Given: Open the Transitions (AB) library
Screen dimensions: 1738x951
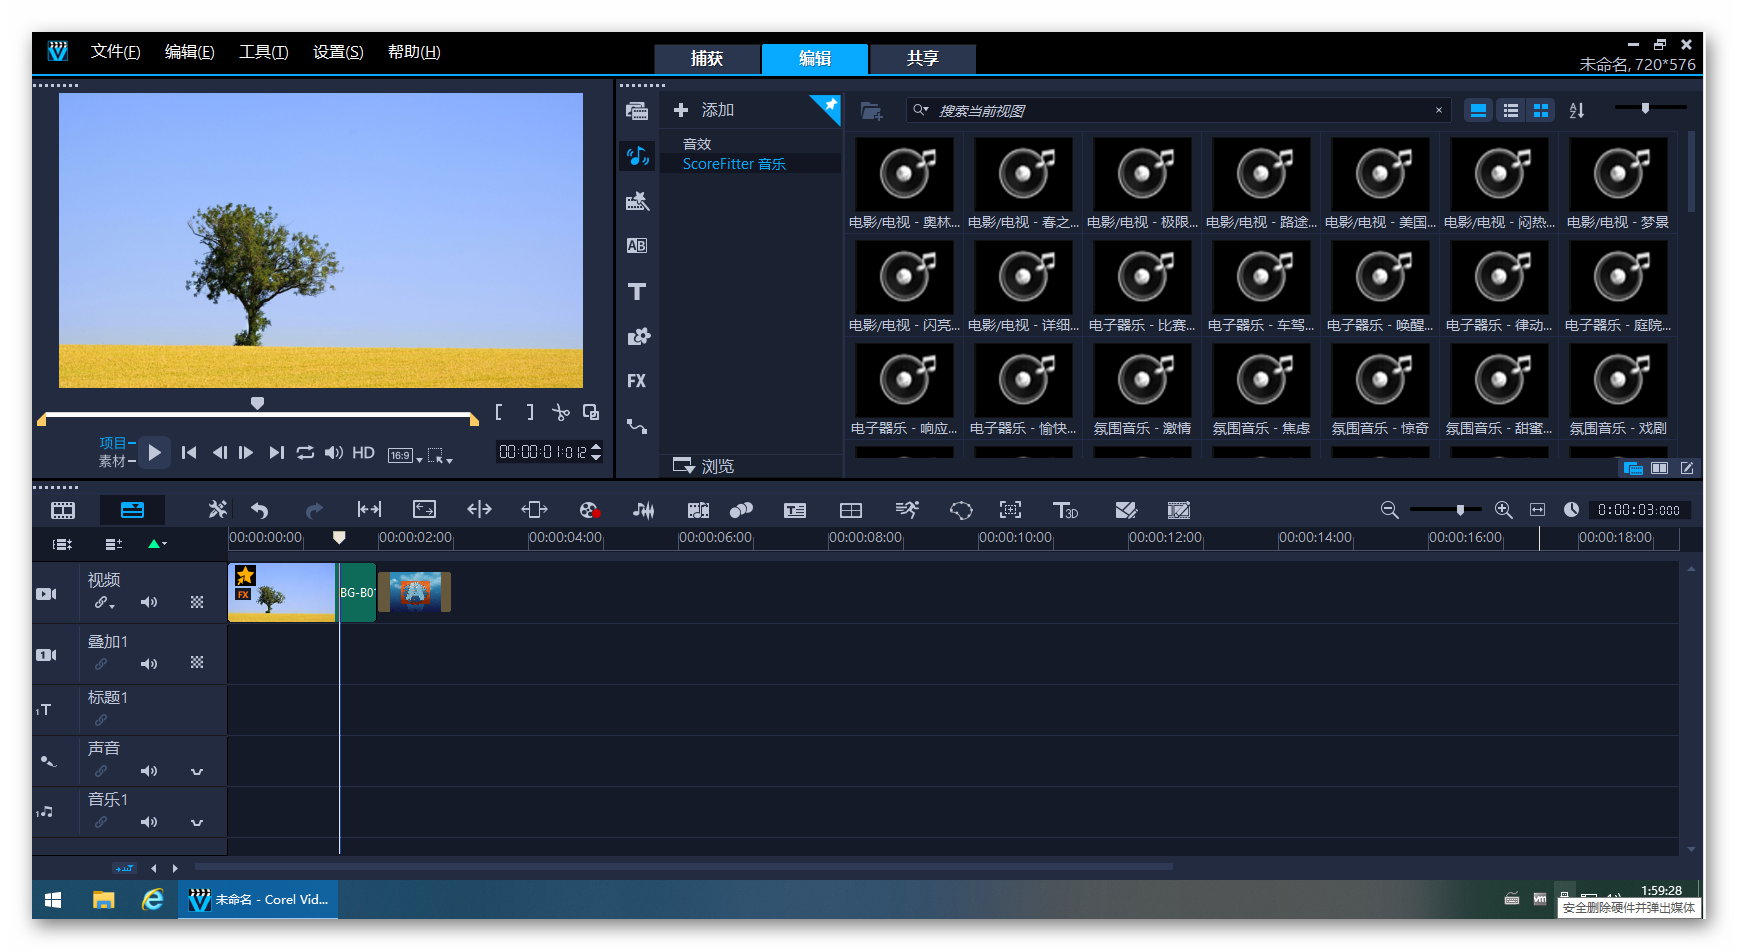Looking at the screenshot, I should [637, 246].
